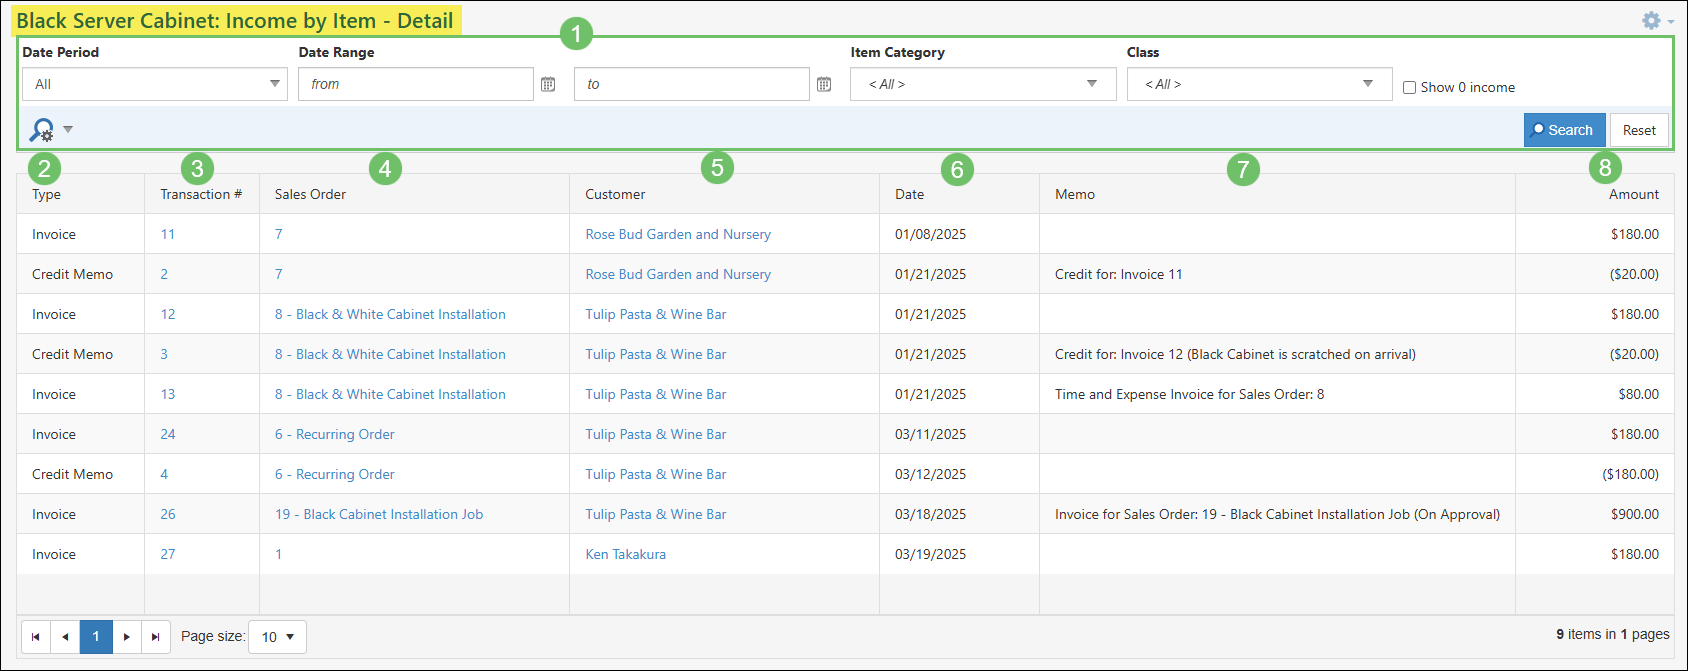Screen dimensions: 1688x671
Task: Sort by Memo column header
Action: (1075, 194)
